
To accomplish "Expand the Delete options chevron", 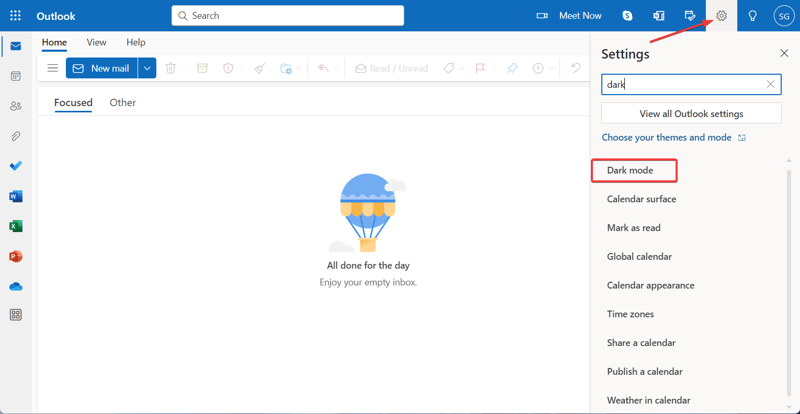I will [x=184, y=69].
